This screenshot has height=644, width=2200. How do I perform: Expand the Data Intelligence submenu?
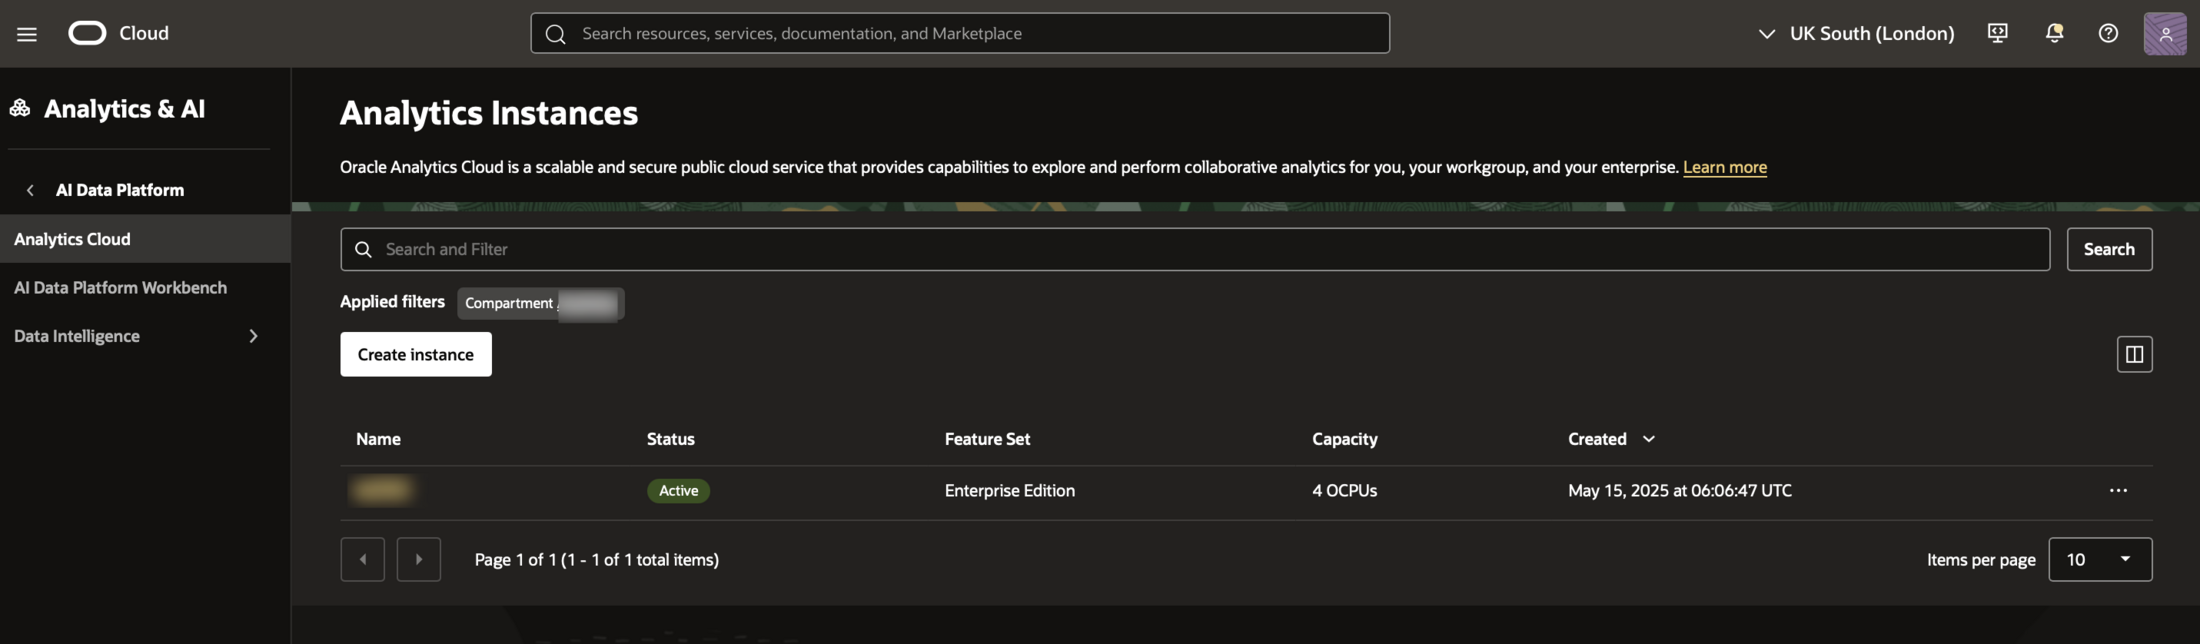[253, 336]
